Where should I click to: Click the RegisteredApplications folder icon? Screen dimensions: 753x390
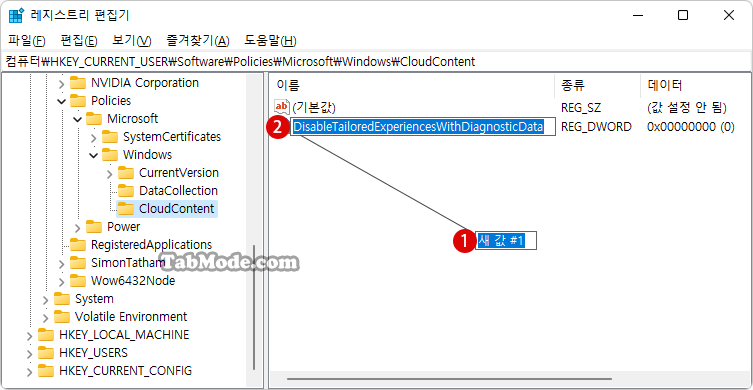click(x=78, y=245)
